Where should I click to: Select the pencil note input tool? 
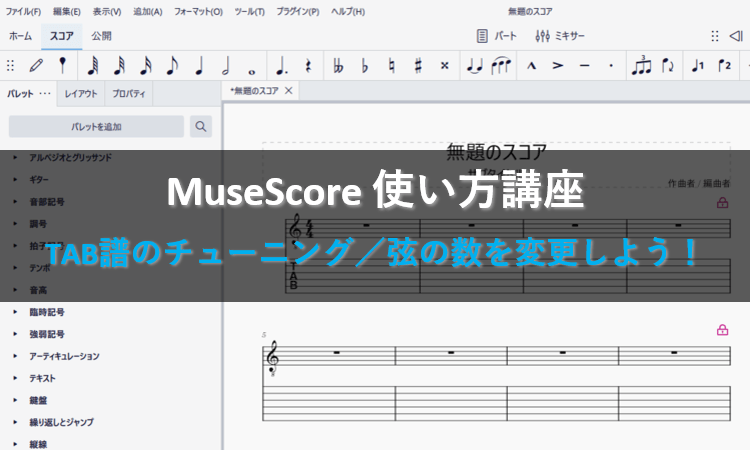[x=36, y=66]
